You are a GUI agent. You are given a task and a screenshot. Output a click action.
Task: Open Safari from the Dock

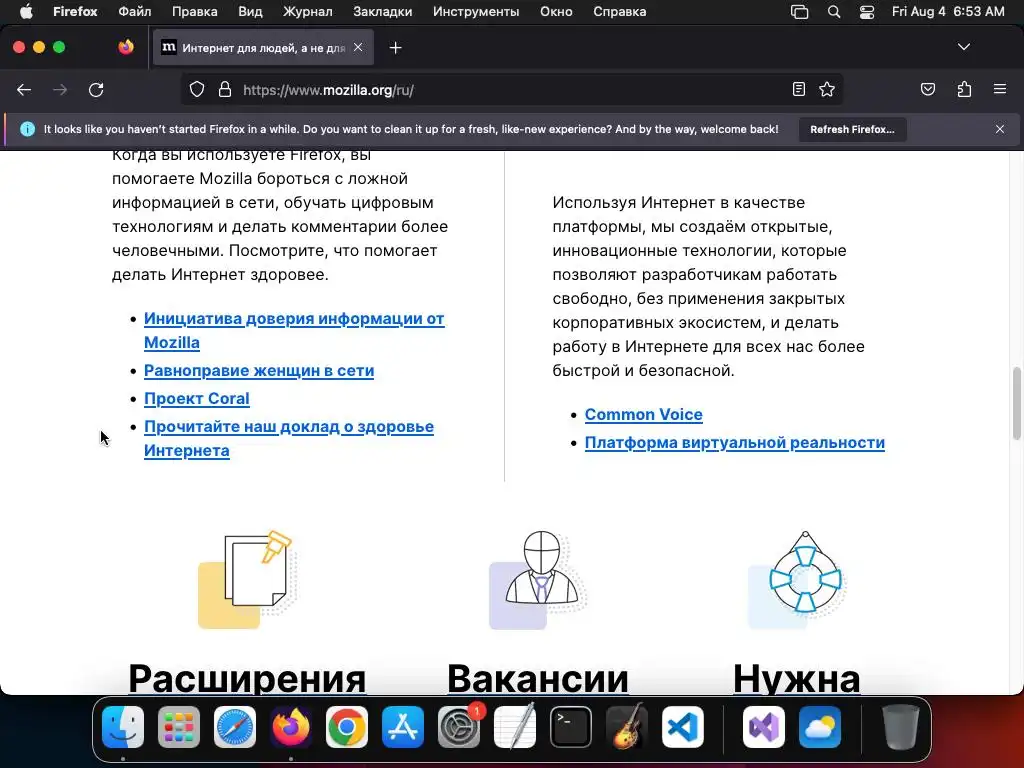point(235,727)
